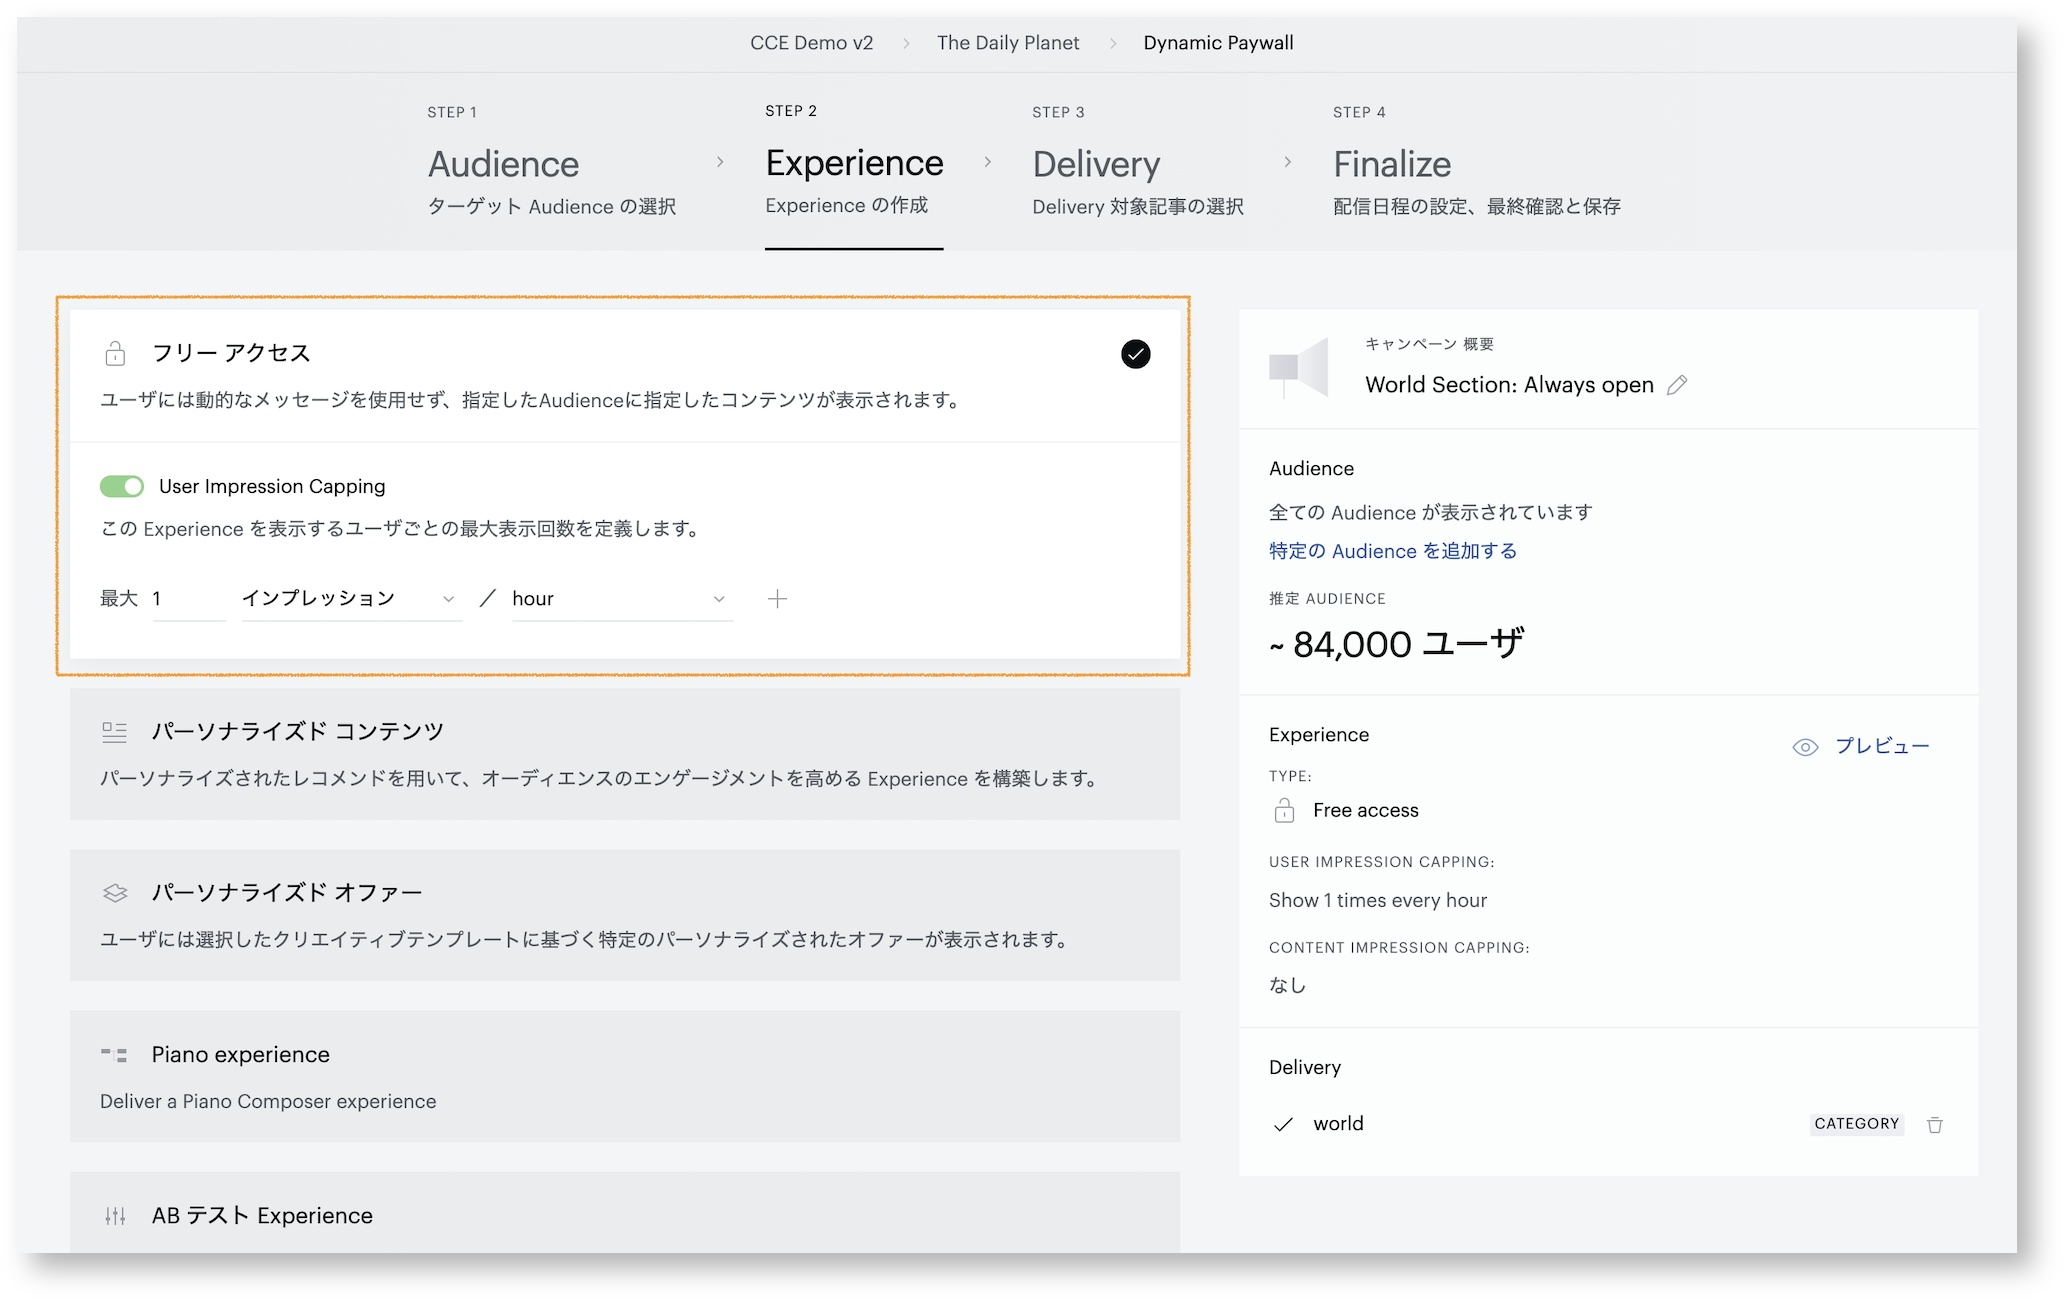2065x1301 pixels.
Task: Go to Step 3 Delivery tab
Action: (x=1138, y=163)
